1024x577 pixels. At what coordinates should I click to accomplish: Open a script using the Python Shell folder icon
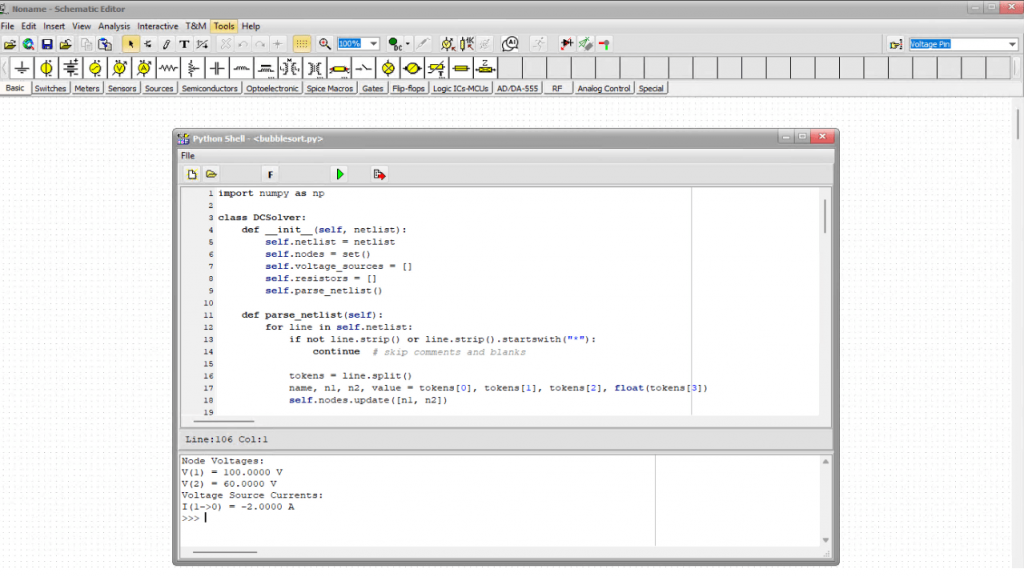(212, 174)
